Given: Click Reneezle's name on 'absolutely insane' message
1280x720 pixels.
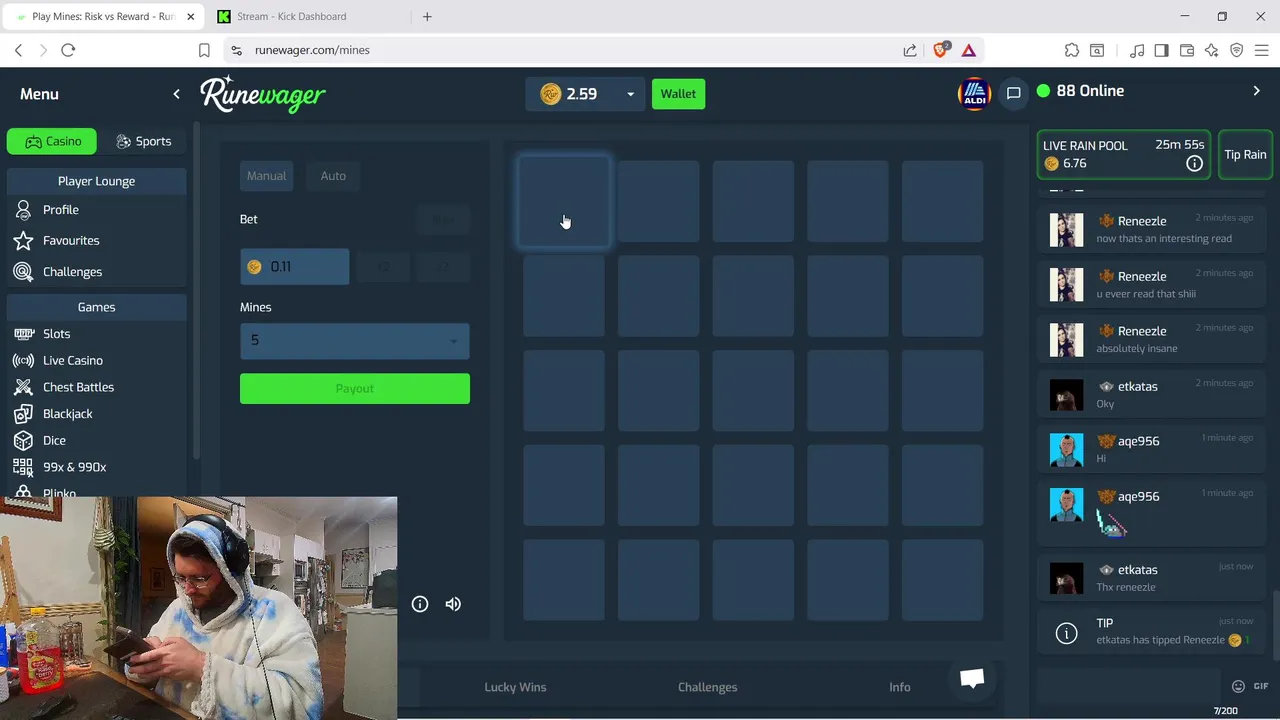Looking at the screenshot, I should pos(1142,331).
